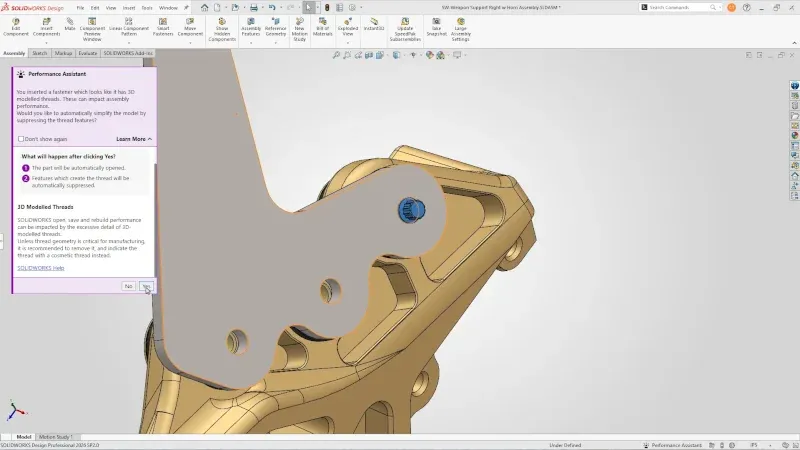This screenshot has height=450, width=800.
Task: Open the Edit menu
Action: [x=95, y=8]
